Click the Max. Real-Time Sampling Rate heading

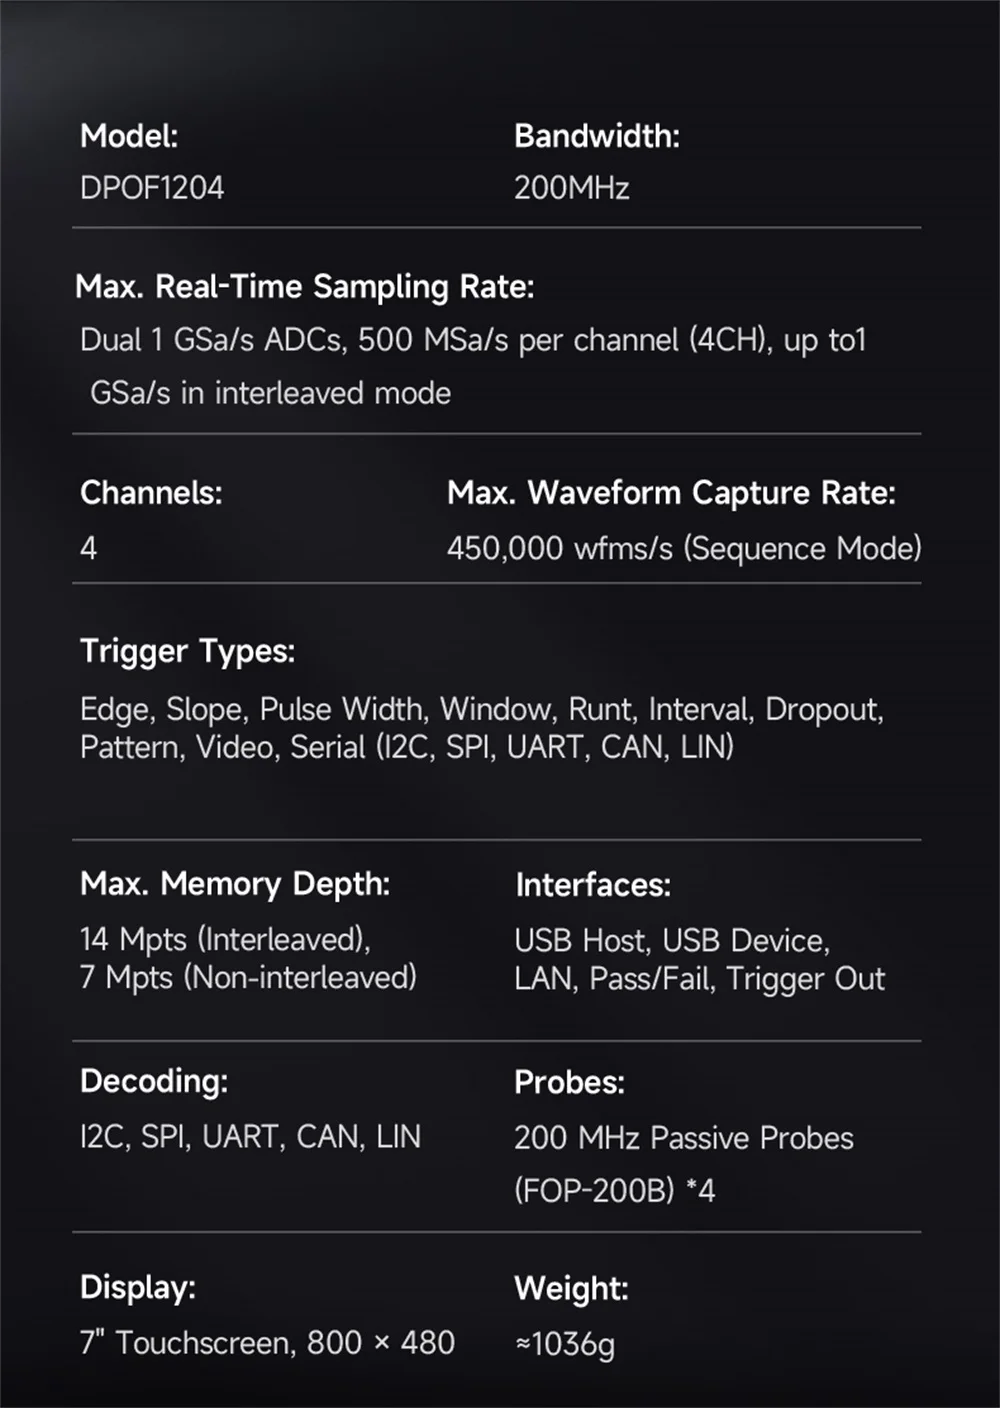pos(305,287)
